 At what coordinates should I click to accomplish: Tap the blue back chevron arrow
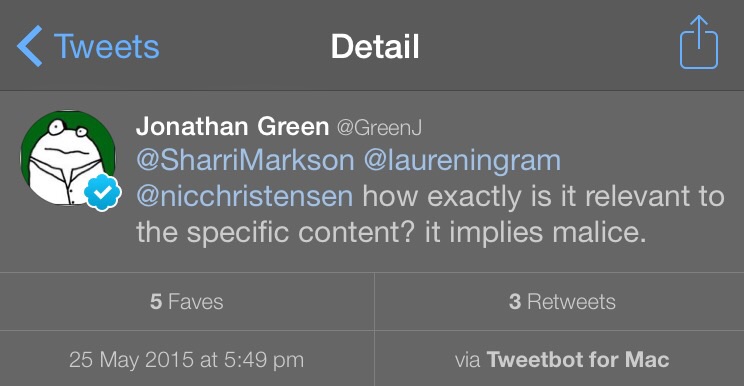point(29,46)
